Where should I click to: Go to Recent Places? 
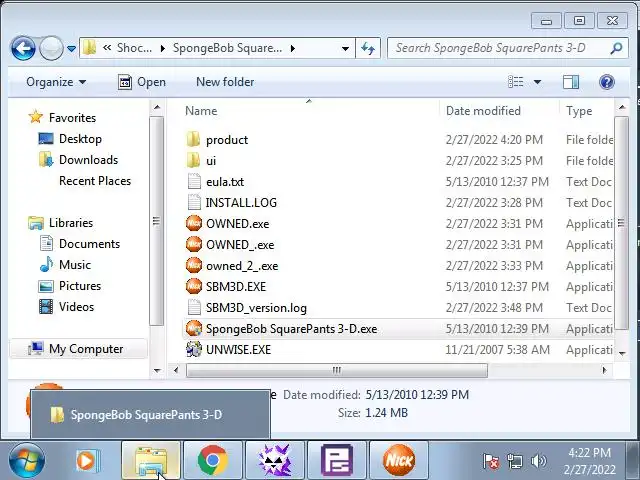95,181
